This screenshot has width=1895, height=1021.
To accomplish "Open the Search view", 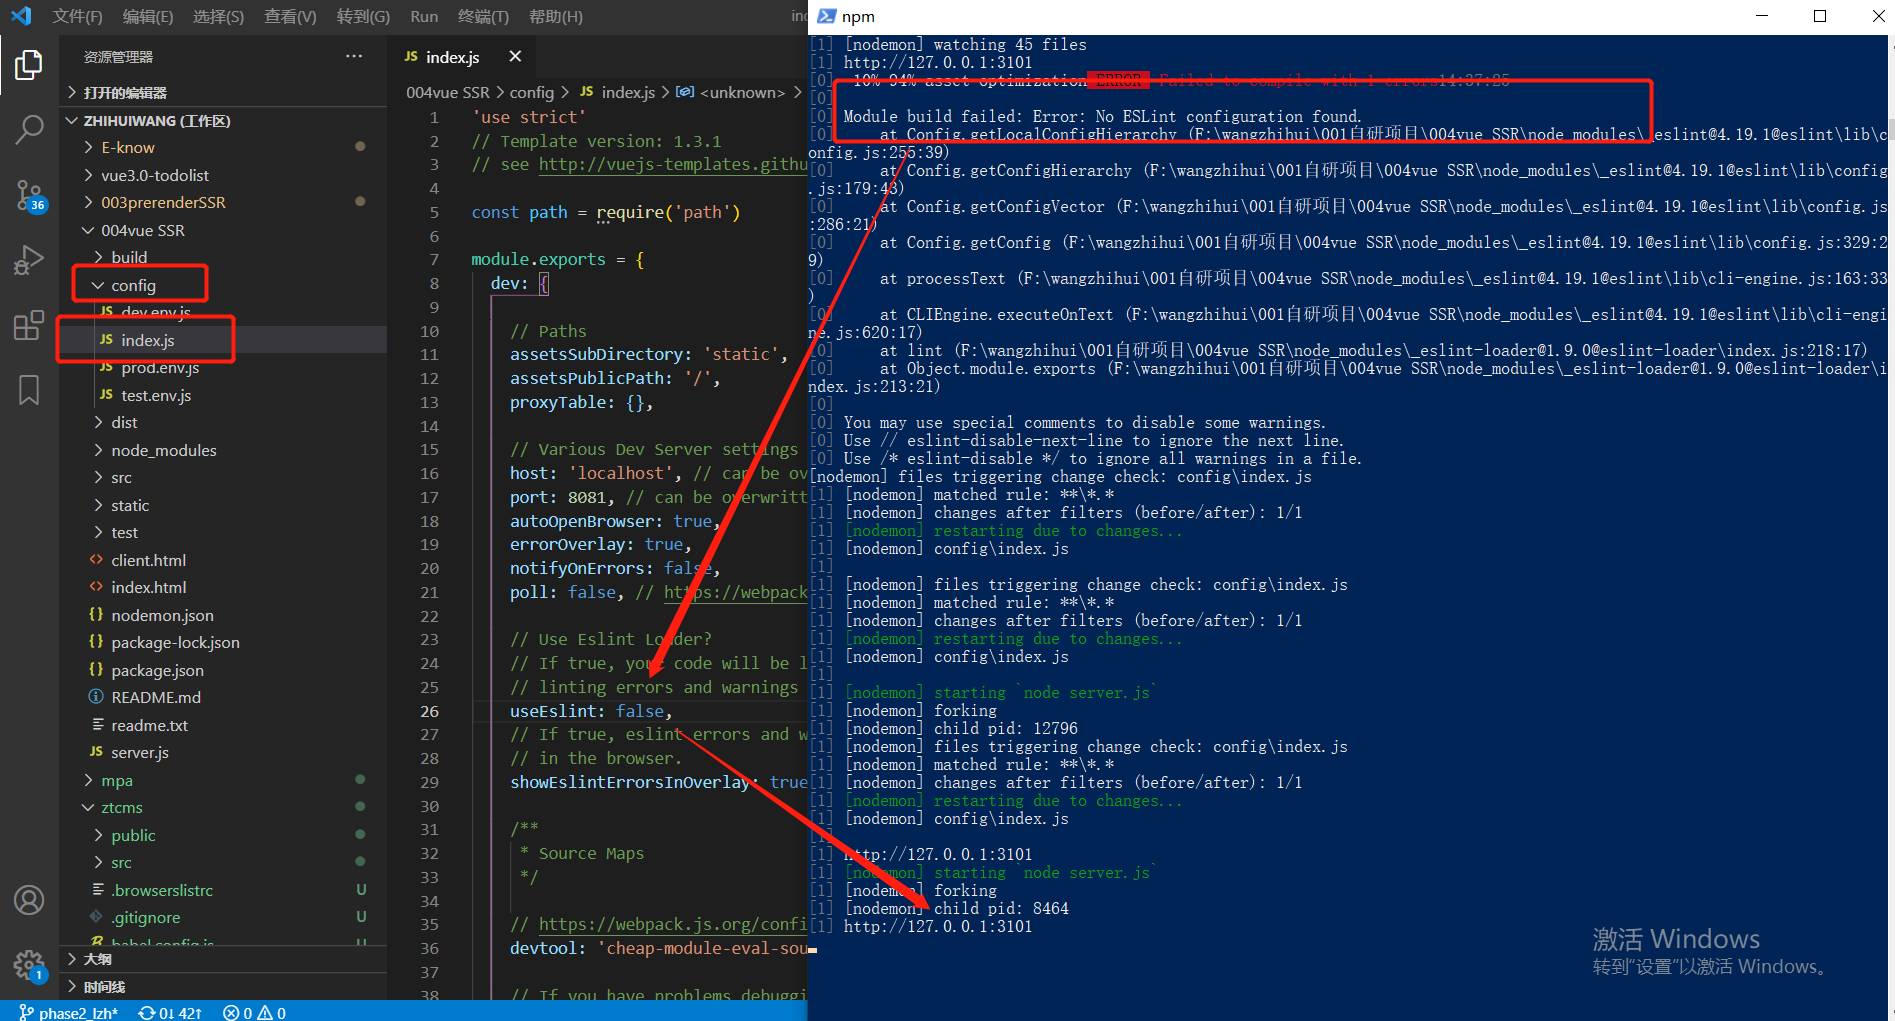I will tap(29, 129).
